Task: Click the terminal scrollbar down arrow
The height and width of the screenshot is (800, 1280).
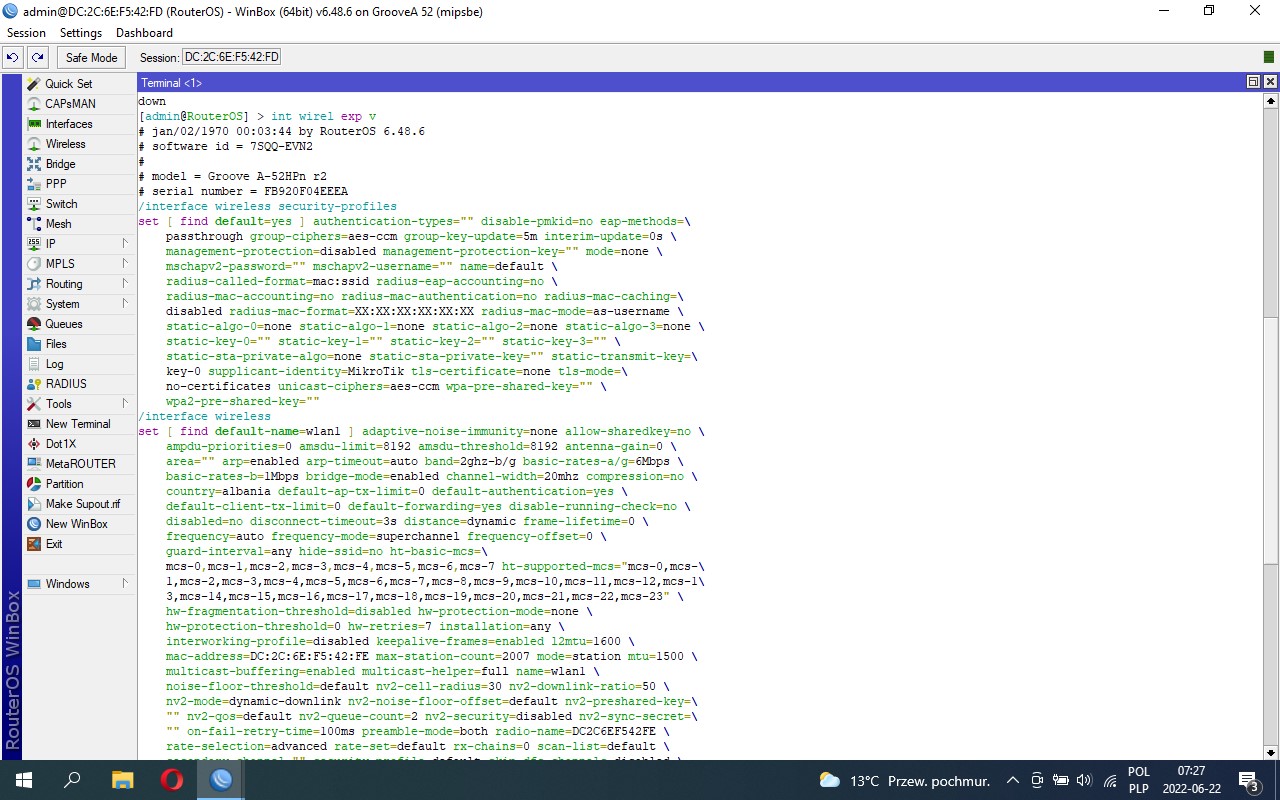Action: [1271, 752]
